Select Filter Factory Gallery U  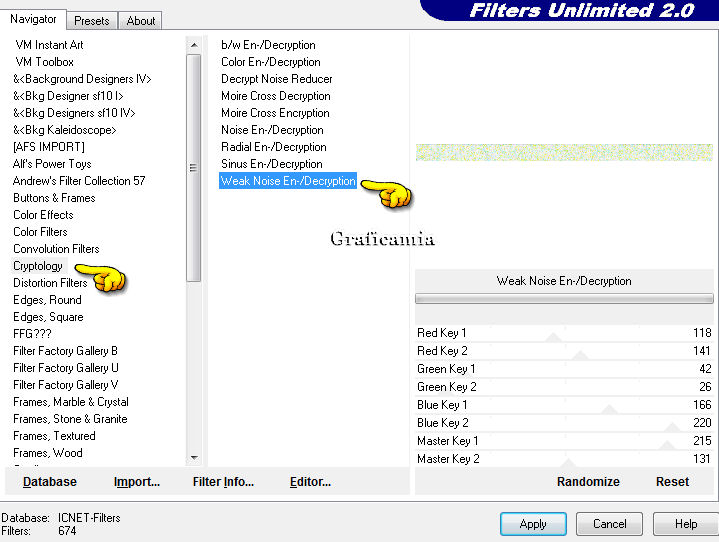66,367
